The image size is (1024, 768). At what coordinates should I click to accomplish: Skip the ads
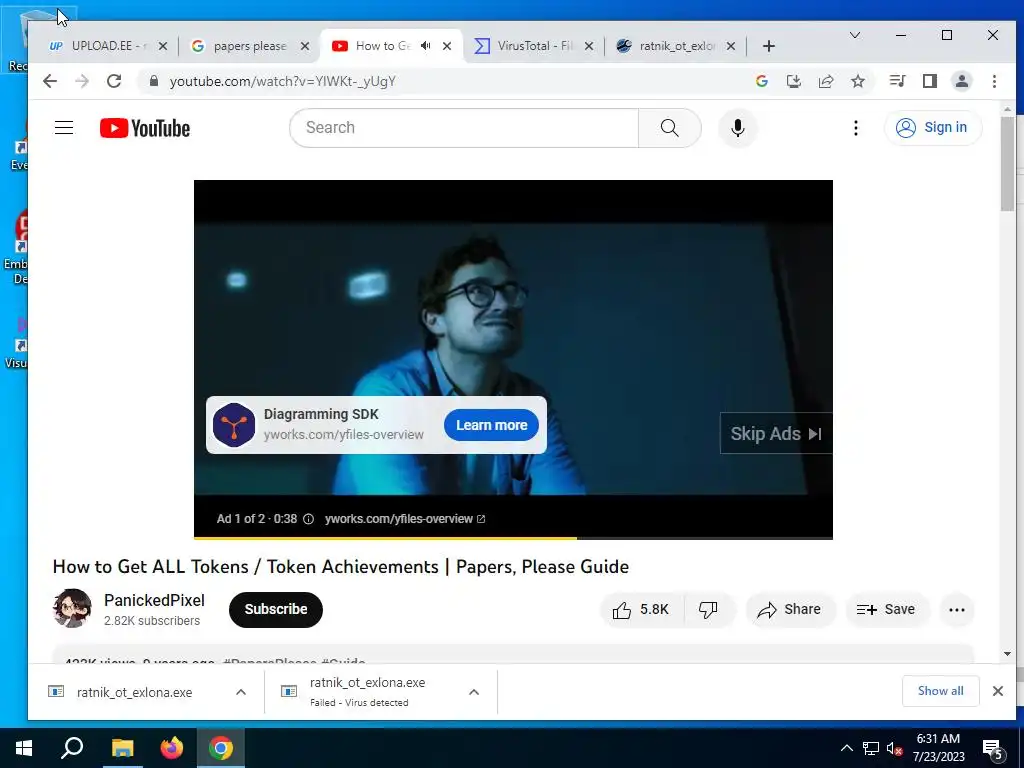point(776,433)
